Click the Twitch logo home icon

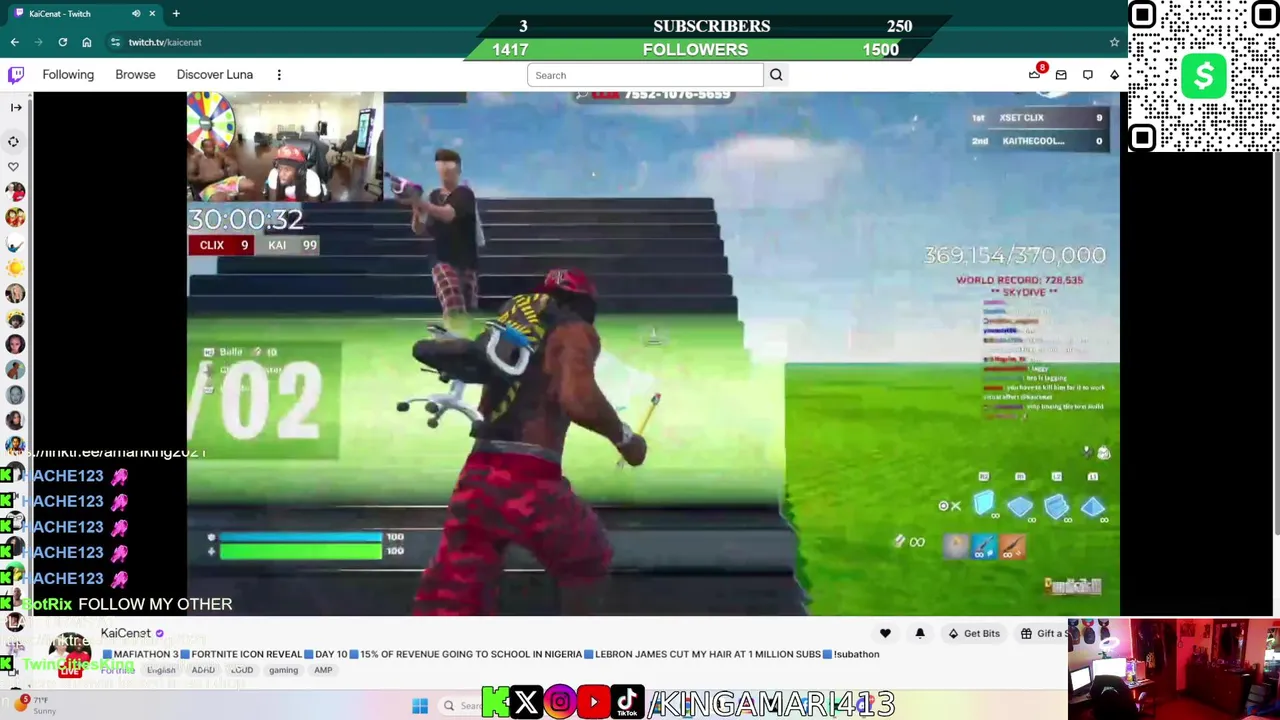pos(16,75)
